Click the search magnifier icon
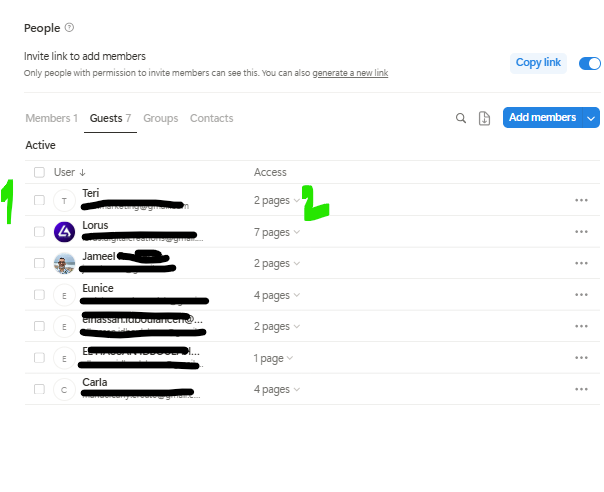Image resolution: width=604 pixels, height=492 pixels. [x=461, y=118]
